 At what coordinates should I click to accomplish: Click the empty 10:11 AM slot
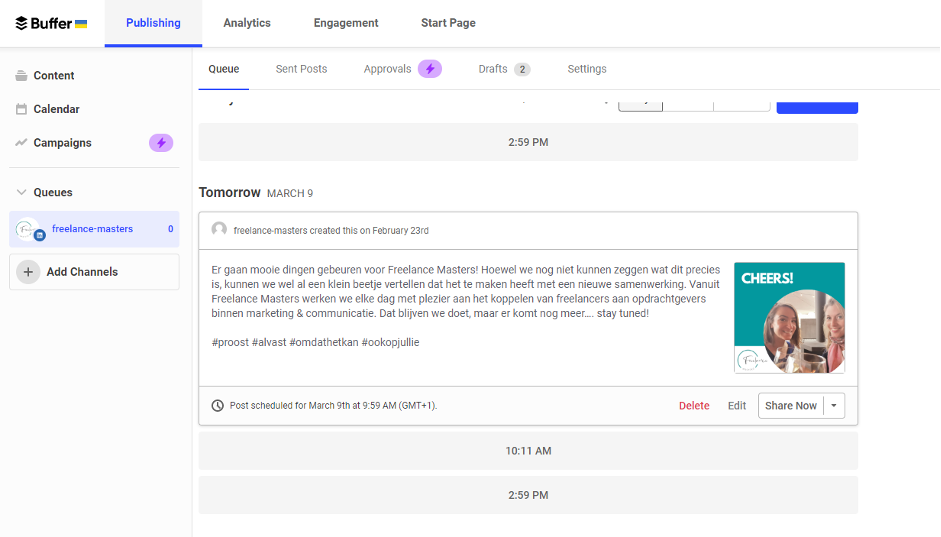[528, 451]
